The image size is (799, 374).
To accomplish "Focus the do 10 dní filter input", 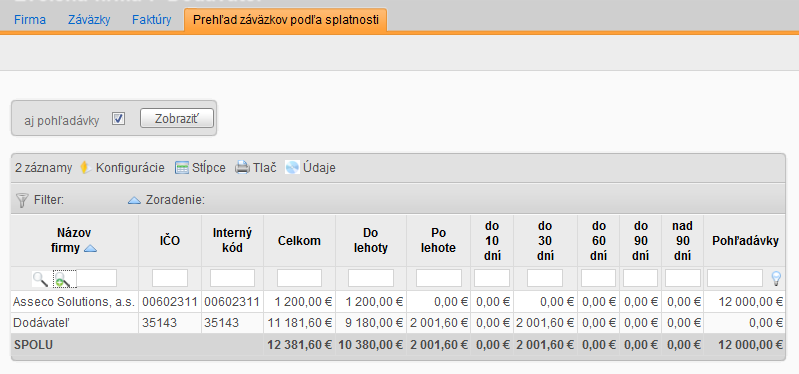I will pos(492,278).
